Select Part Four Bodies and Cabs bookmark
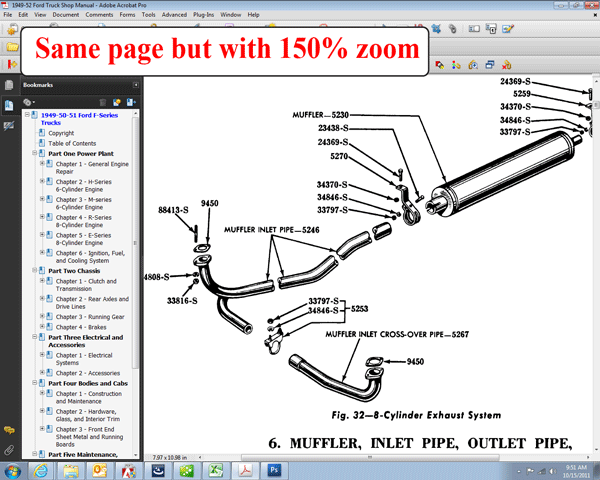This screenshot has height=480, width=600. click(x=88, y=384)
